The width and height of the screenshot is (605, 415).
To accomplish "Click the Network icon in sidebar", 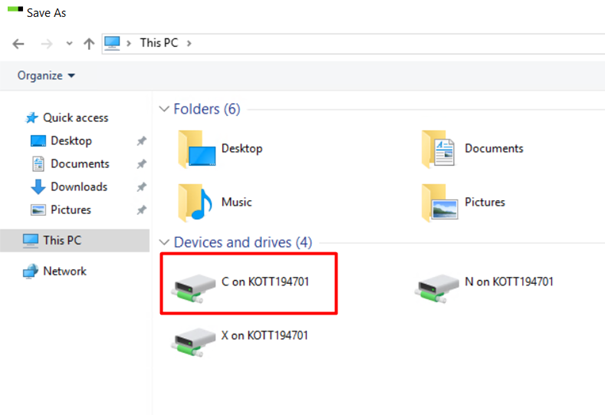I will tap(30, 271).
